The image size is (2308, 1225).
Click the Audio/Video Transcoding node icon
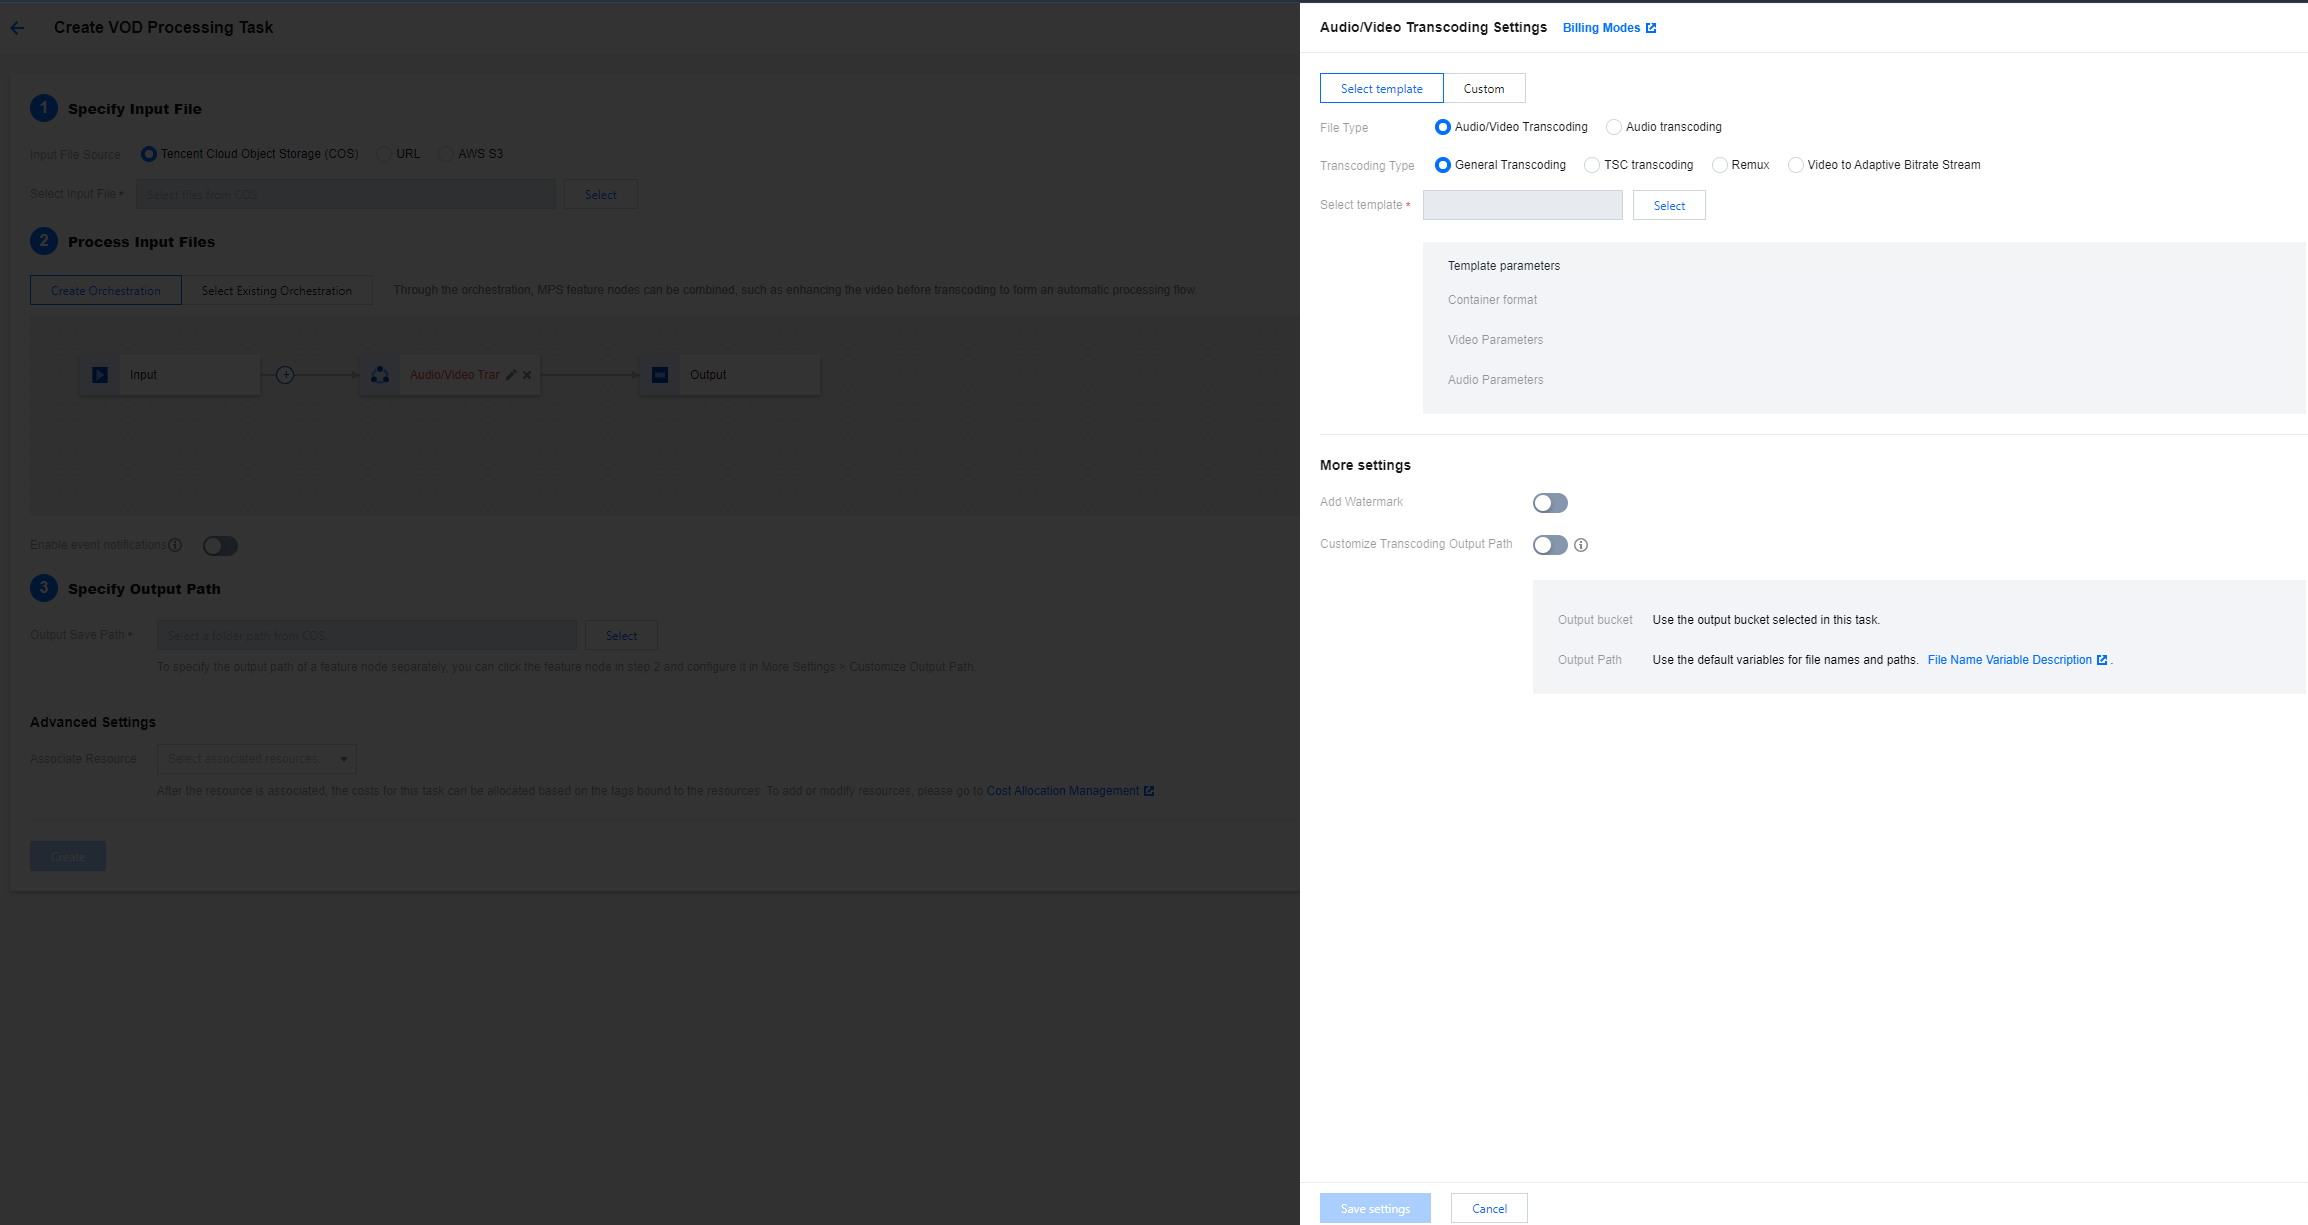tap(380, 375)
